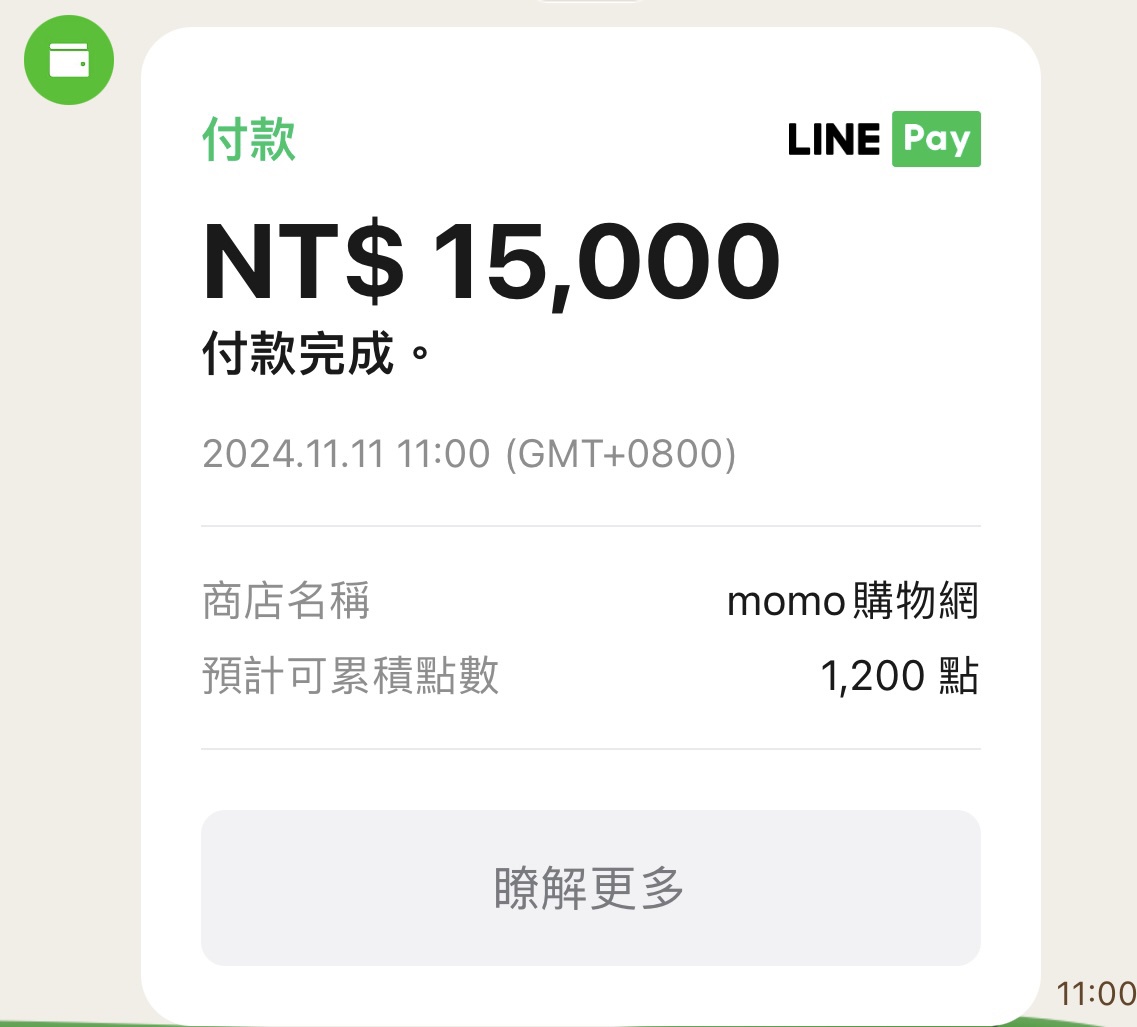Click the 2024.11.11 payment date
Screen dimensions: 1137x1027
[294, 455]
